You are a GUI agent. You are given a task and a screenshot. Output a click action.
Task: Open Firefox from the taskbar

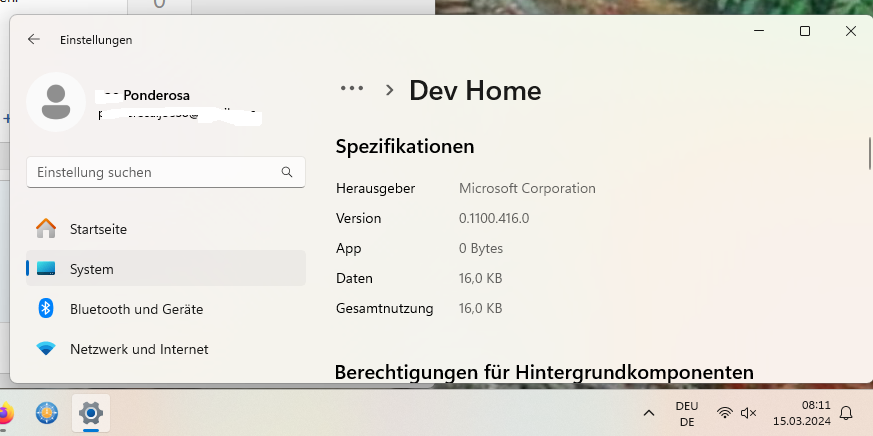pos(5,412)
